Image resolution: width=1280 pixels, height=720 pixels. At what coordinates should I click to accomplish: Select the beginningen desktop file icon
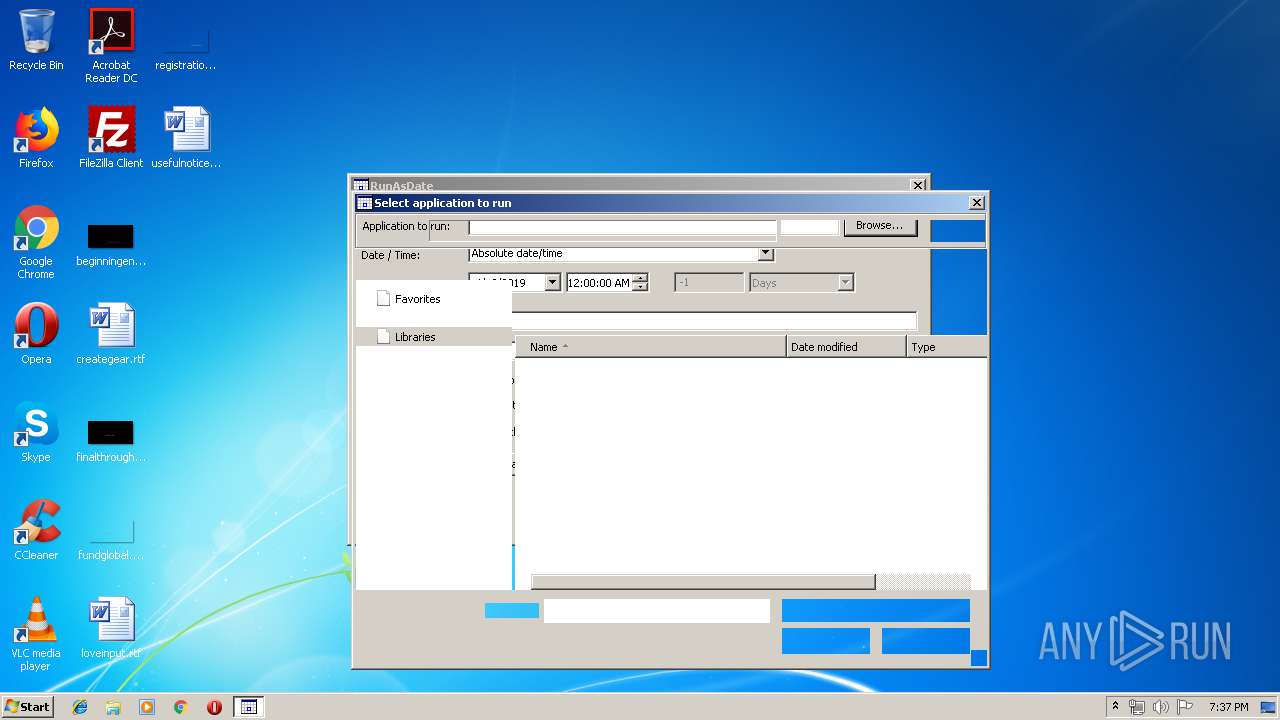(111, 244)
